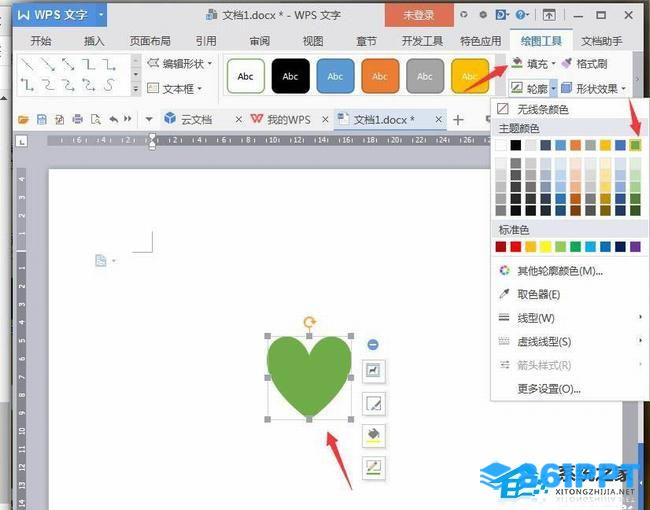
Task: Apply the blue Abc shape style
Action: click(335, 76)
